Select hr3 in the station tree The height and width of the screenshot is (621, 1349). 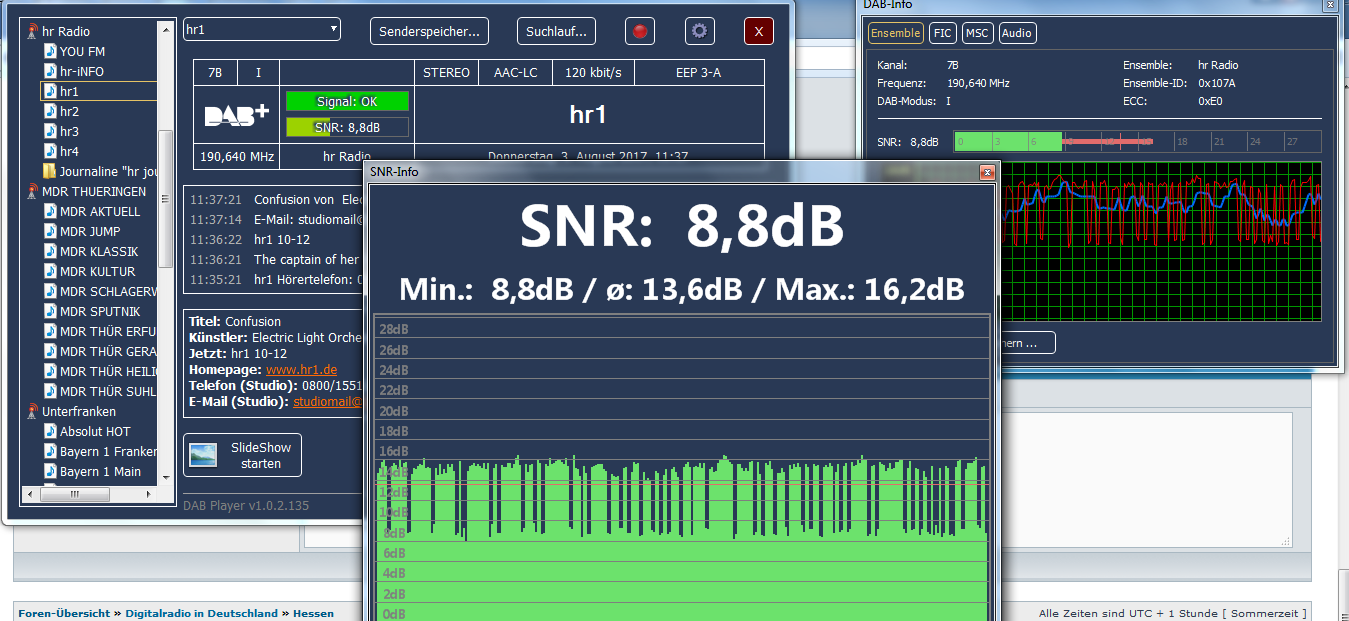click(x=69, y=131)
